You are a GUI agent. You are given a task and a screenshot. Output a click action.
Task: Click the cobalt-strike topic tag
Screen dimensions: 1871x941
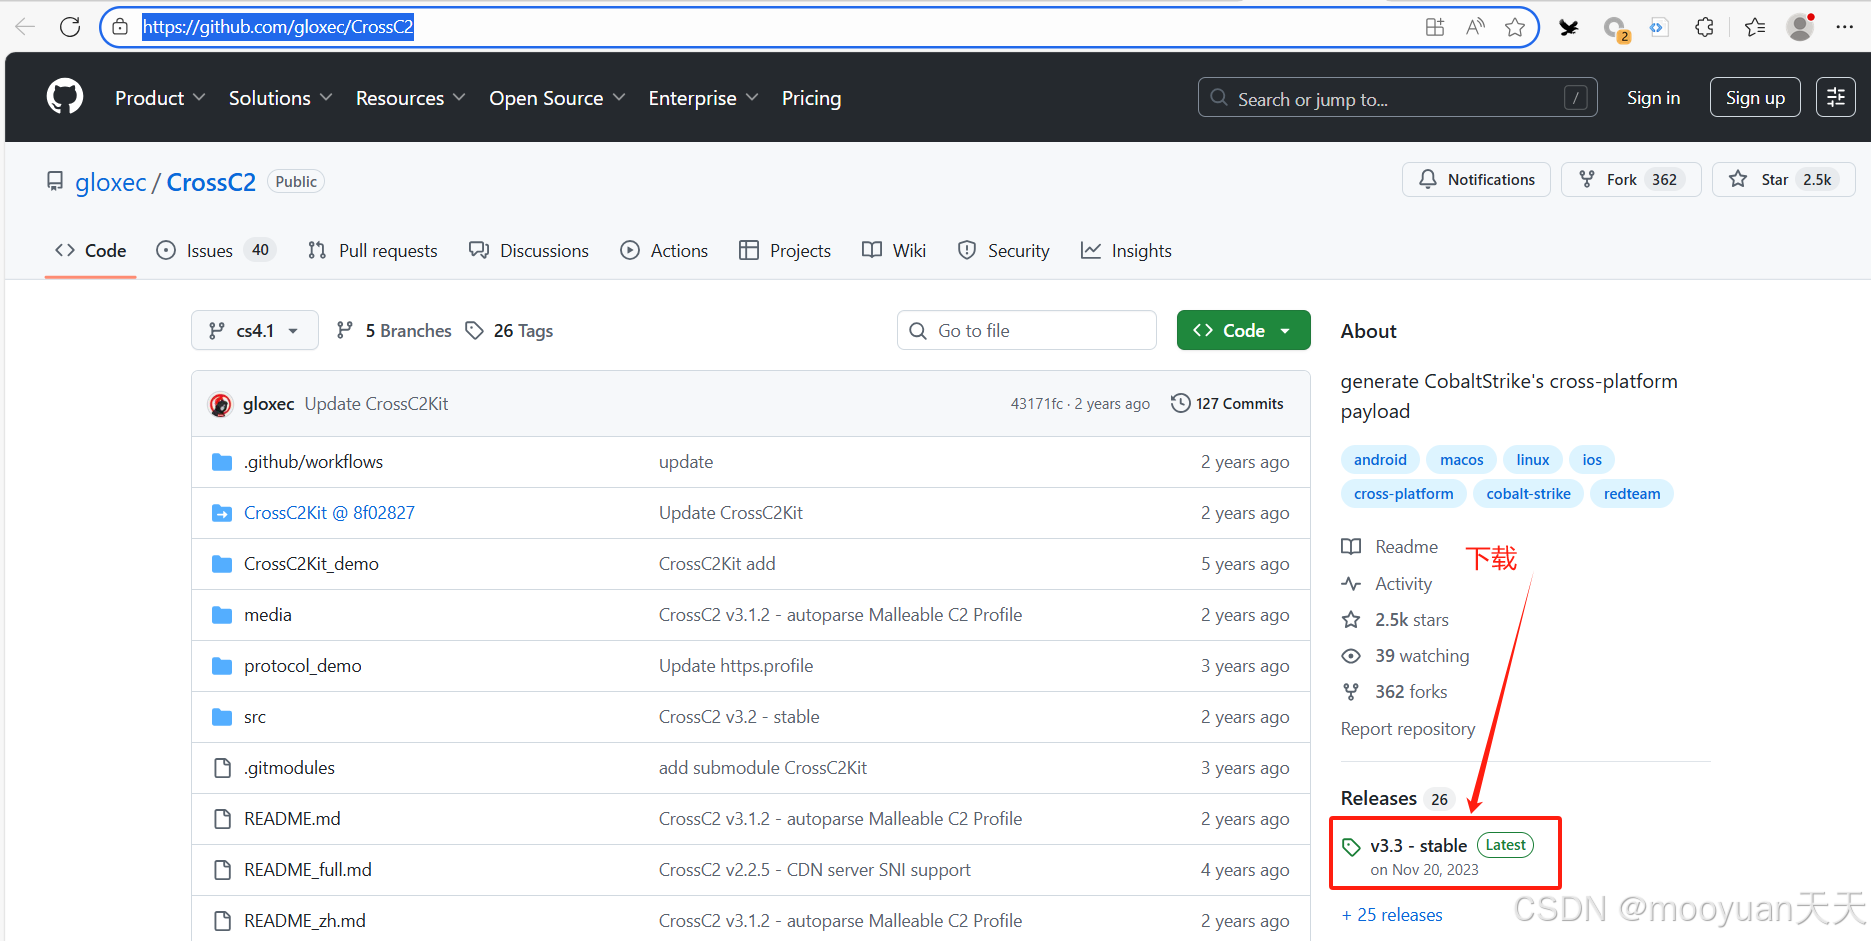click(x=1528, y=494)
